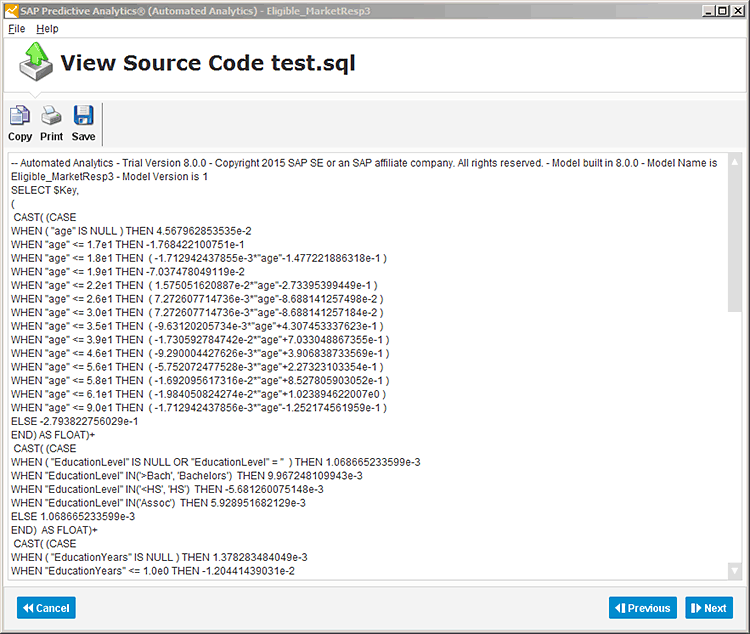Click the line WHEN "age" <= 5.6e1
This screenshot has height=634, width=750.
click(x=197, y=367)
